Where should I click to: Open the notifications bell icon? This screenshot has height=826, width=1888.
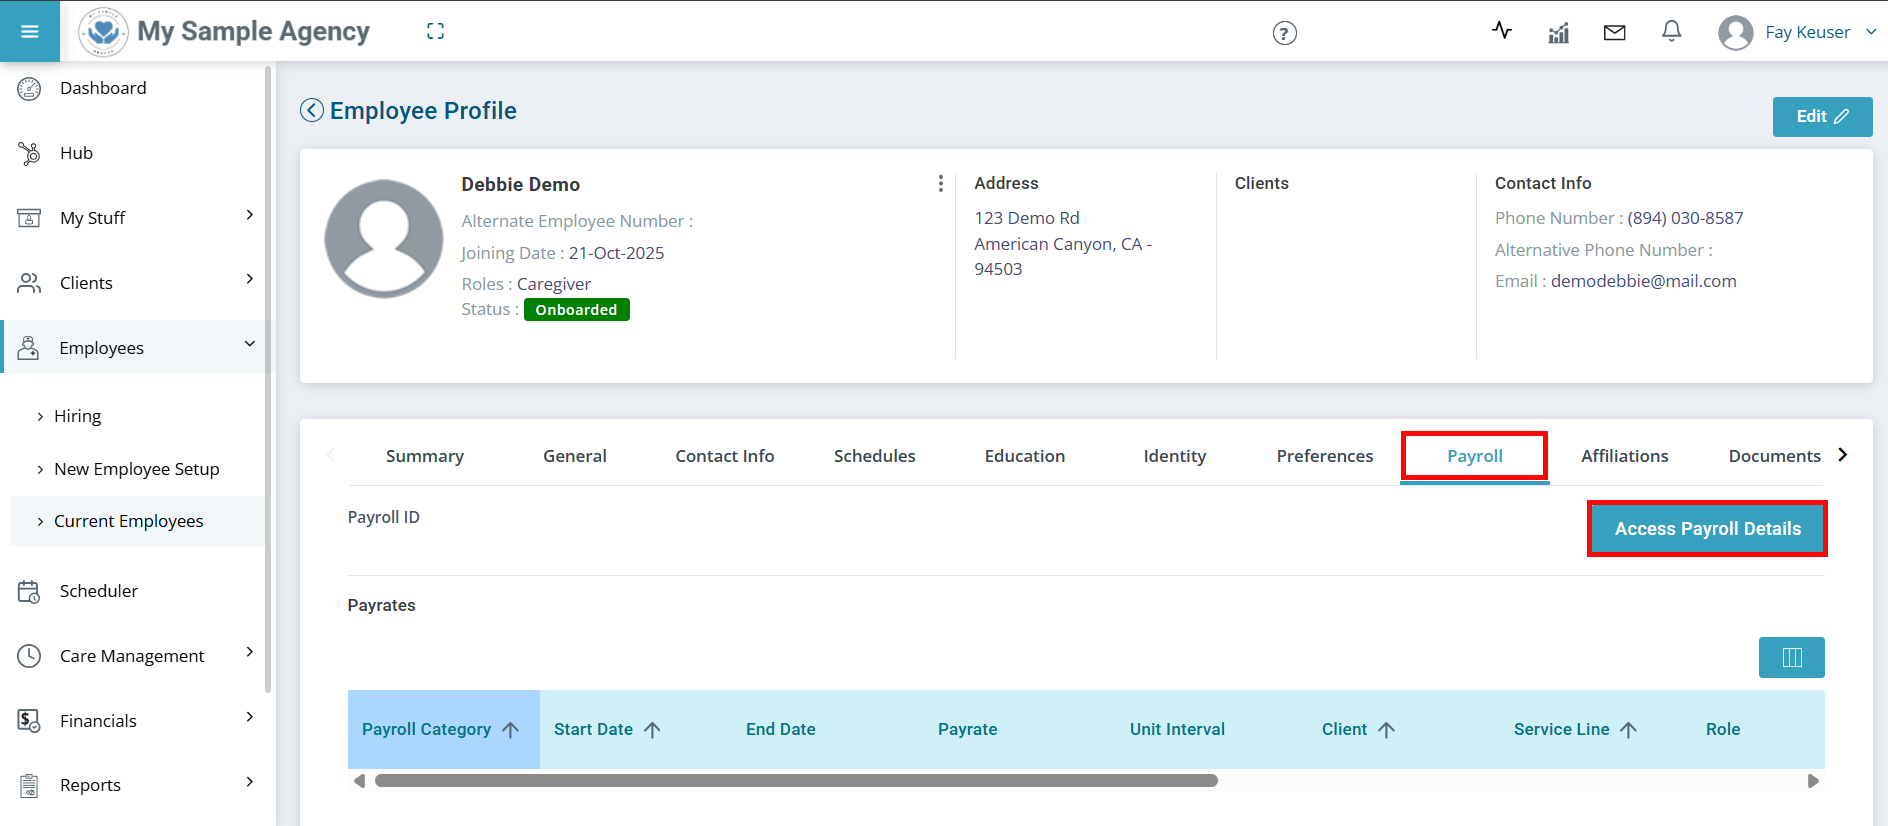pyautogui.click(x=1671, y=31)
